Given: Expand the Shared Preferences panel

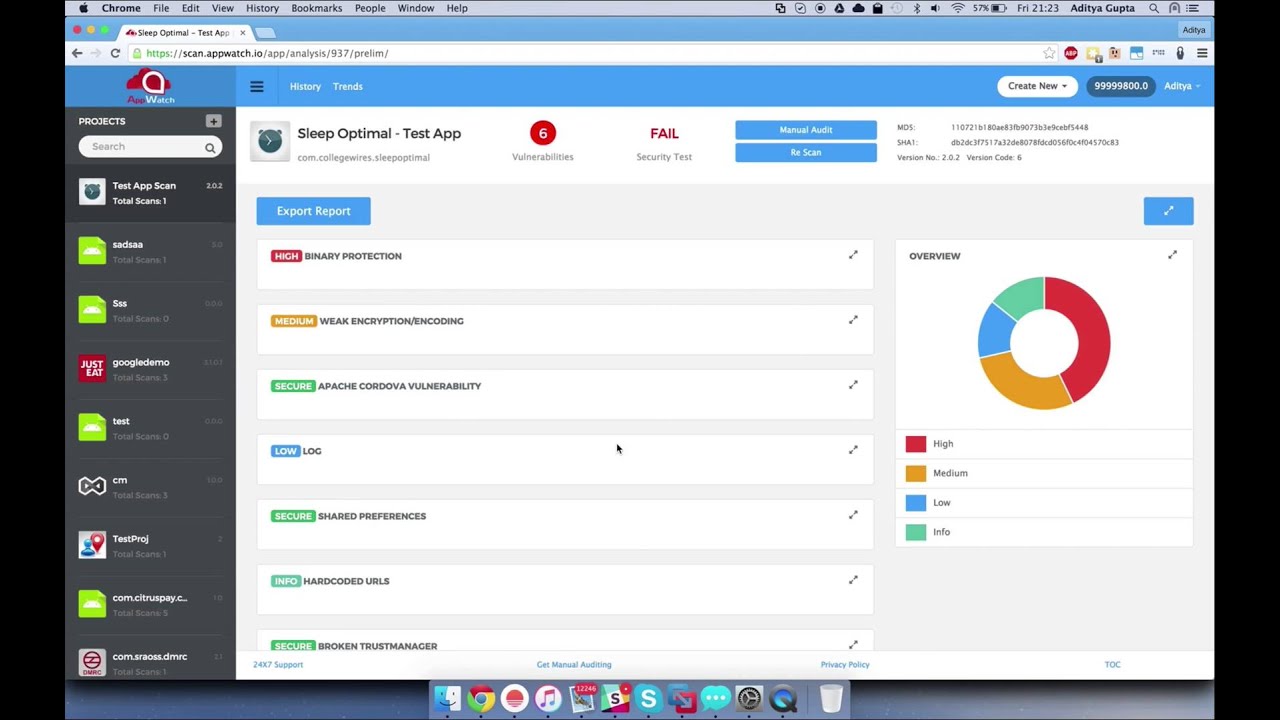Looking at the screenshot, I should point(853,515).
